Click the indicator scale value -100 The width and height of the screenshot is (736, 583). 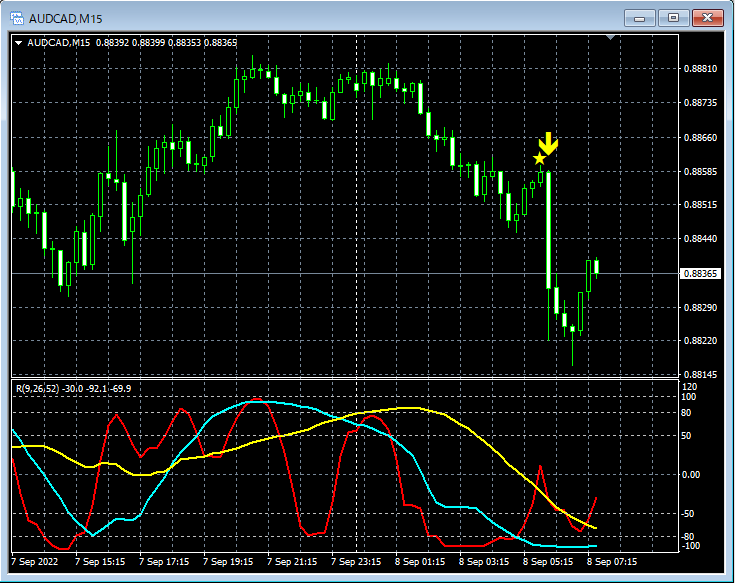(x=690, y=545)
